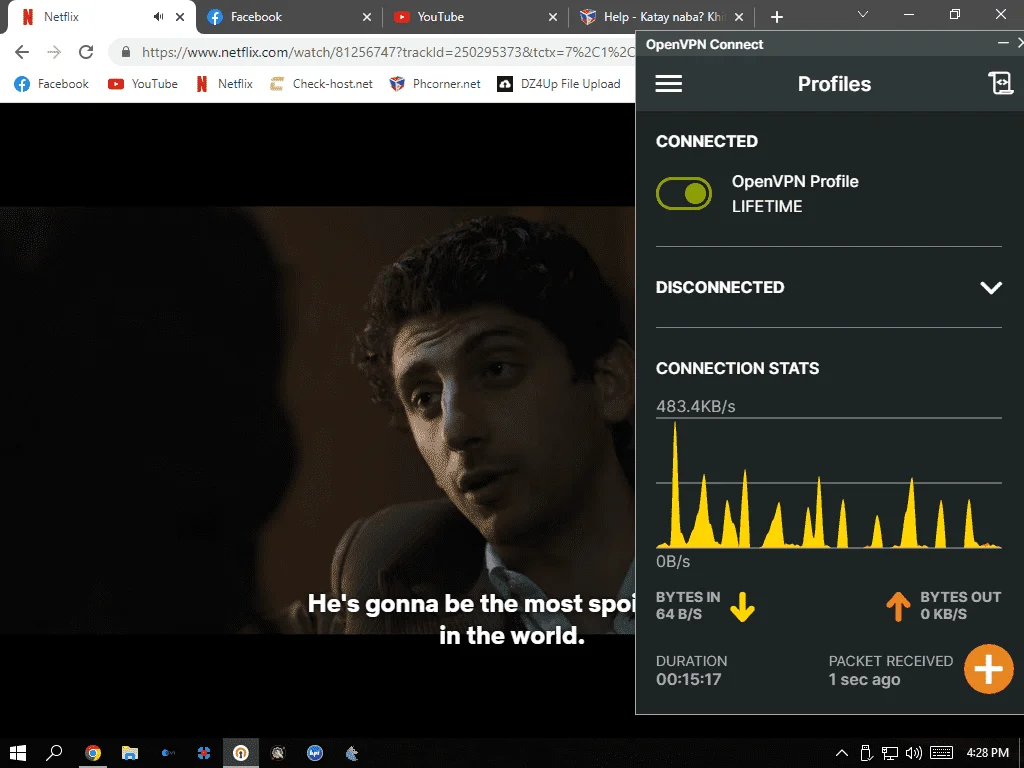This screenshot has height=768, width=1024.
Task: Click the connection stats traffic graph
Action: 829,484
